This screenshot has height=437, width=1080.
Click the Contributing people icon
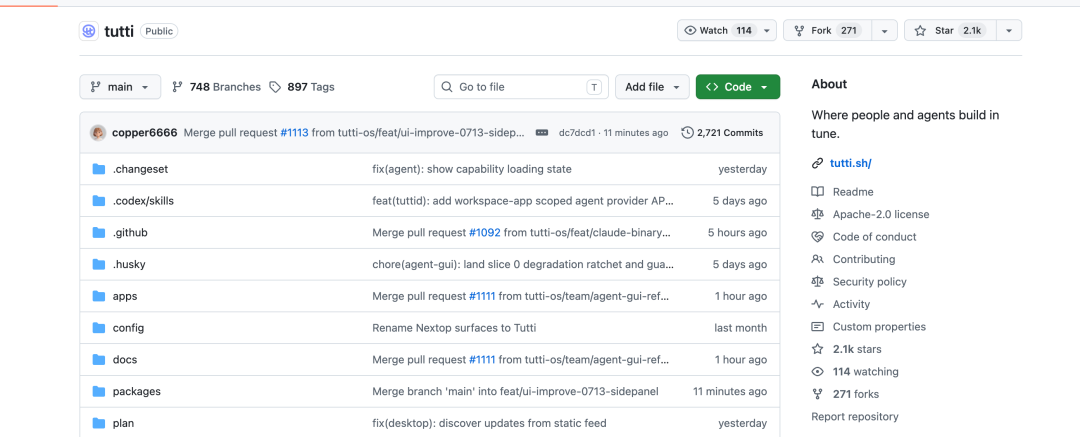click(818, 259)
